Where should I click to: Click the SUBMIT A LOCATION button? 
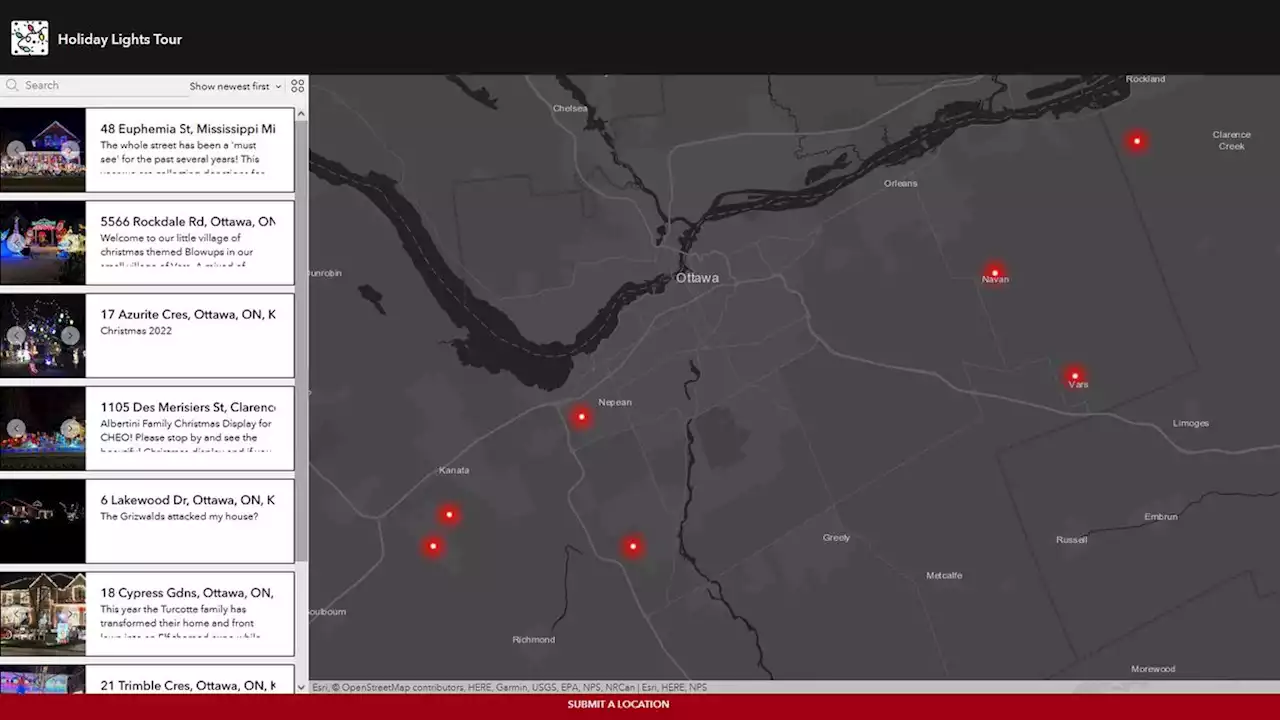tap(618, 704)
